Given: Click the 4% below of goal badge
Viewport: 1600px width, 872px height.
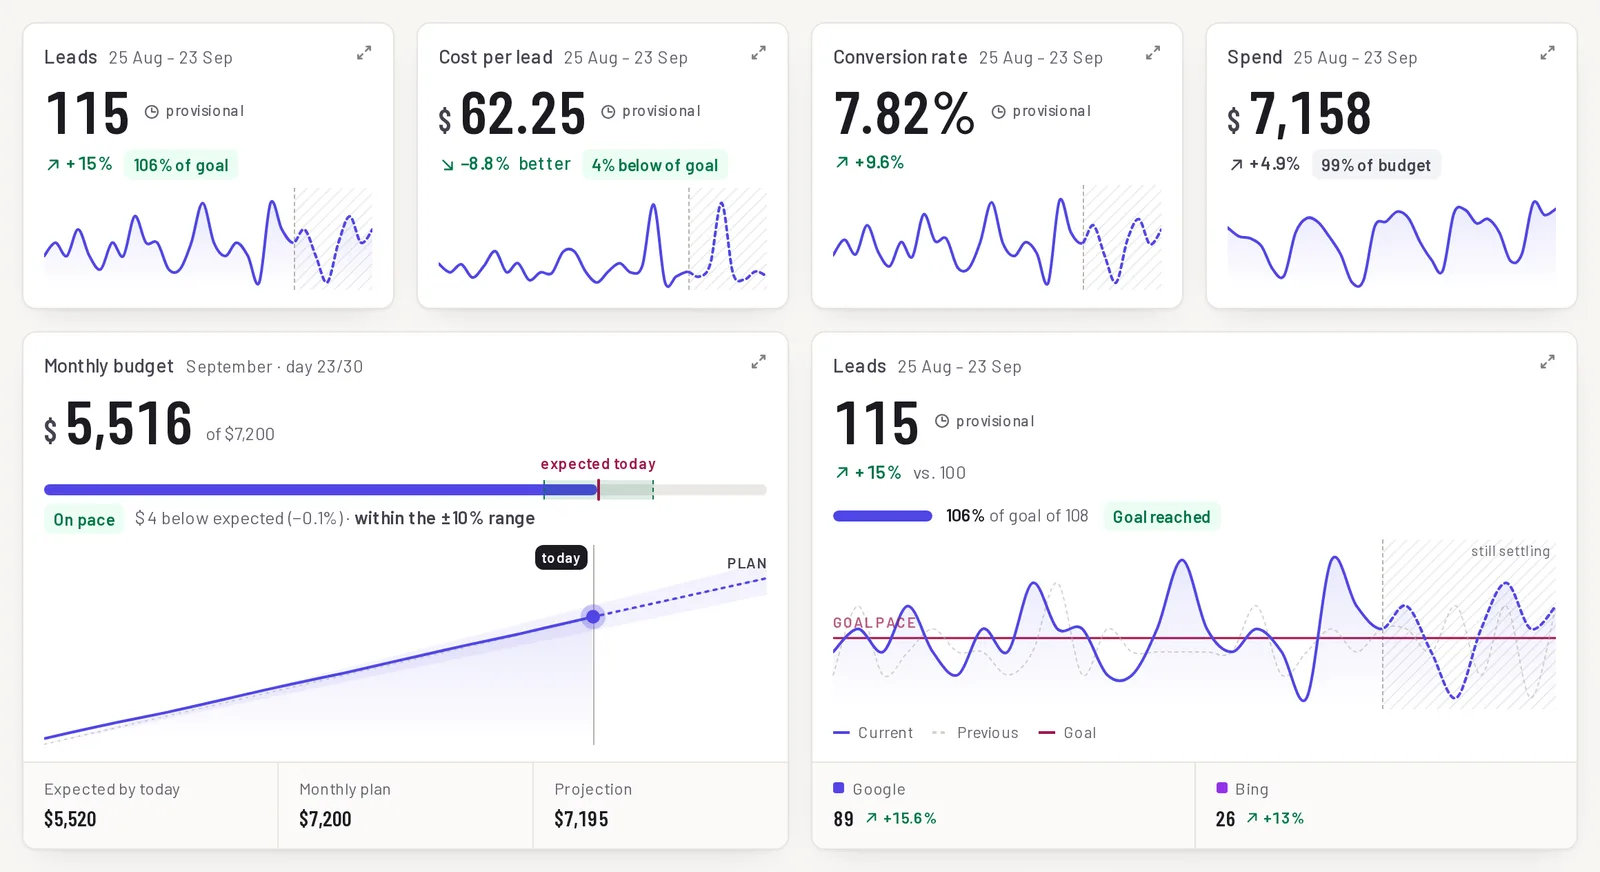Looking at the screenshot, I should coord(655,165).
